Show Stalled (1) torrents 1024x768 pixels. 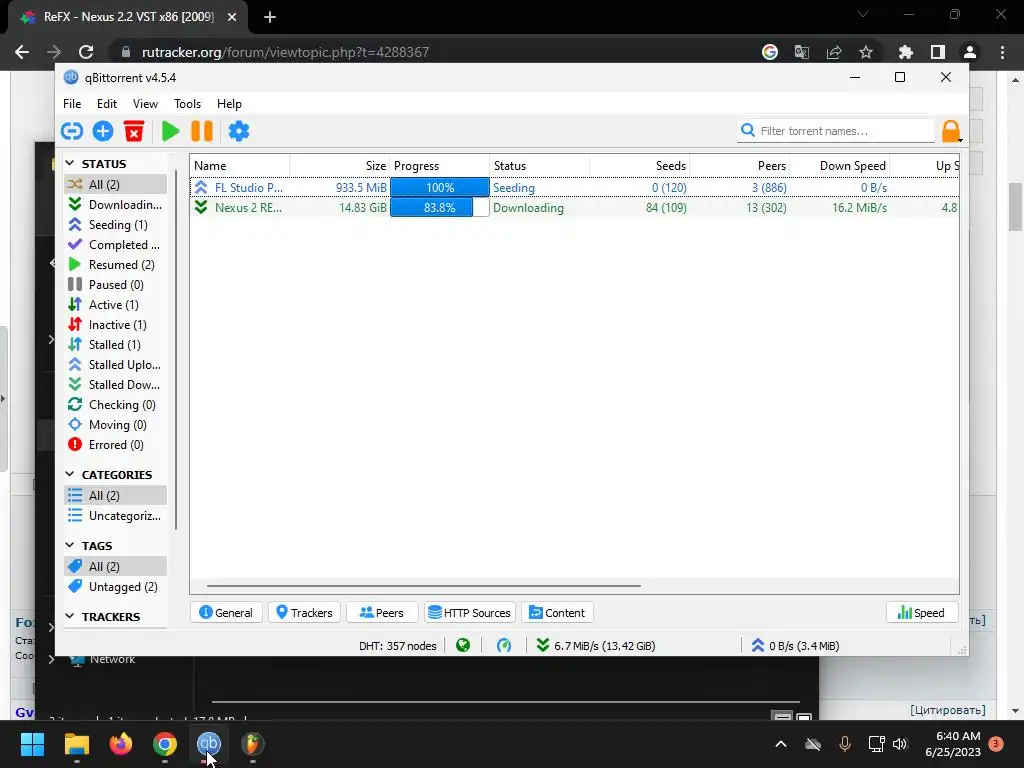[116, 345]
